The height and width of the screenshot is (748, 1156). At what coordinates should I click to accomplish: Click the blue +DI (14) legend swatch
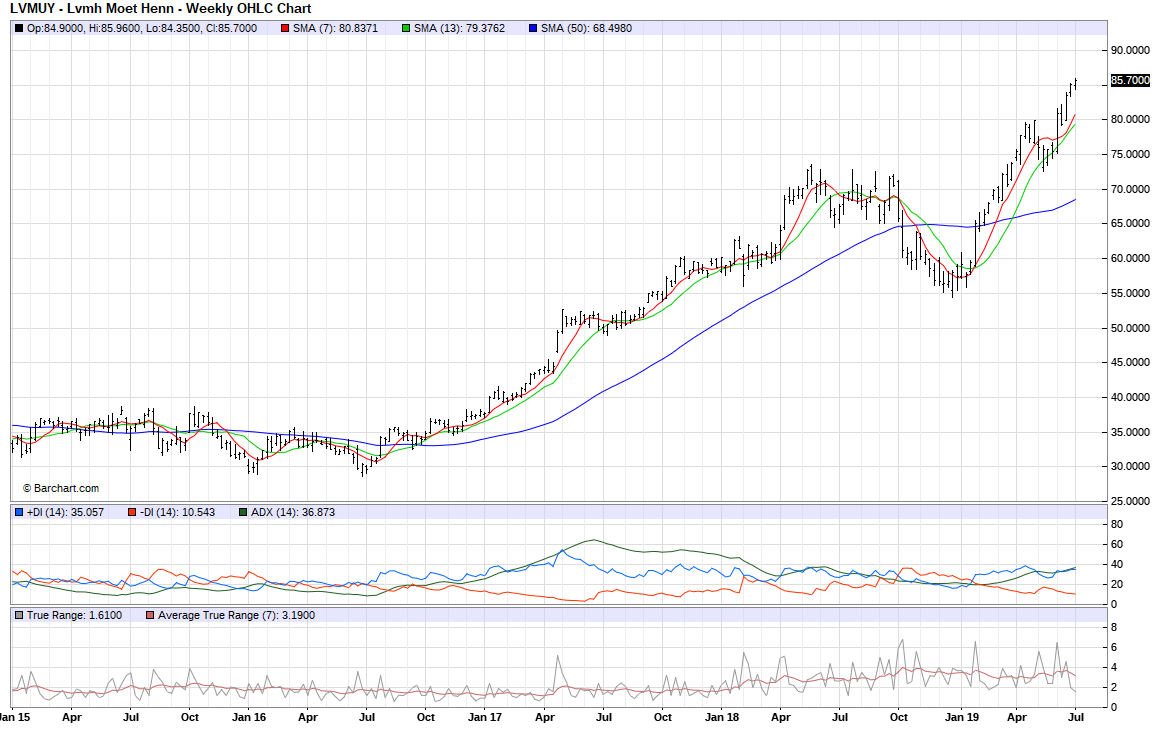[x=19, y=512]
